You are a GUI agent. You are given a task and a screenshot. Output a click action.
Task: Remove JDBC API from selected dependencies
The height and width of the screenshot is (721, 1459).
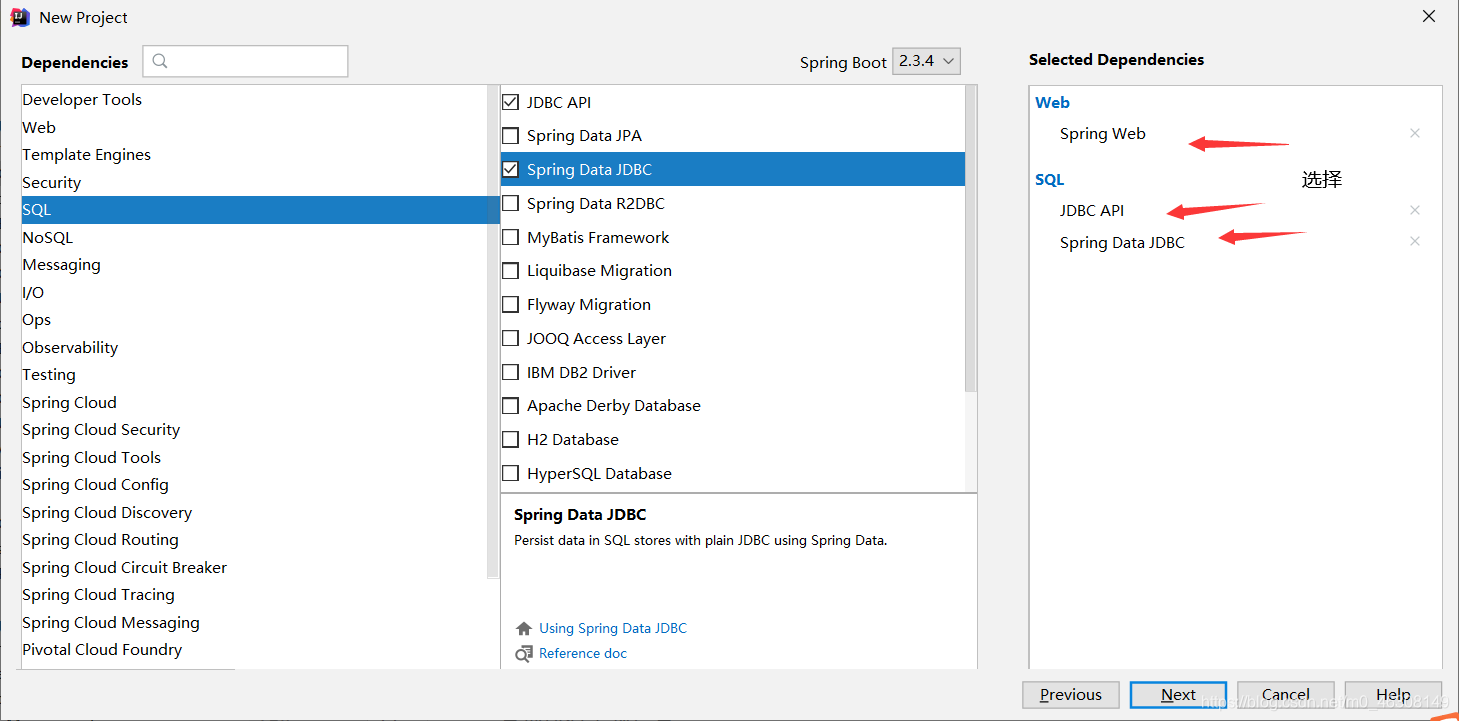pyautogui.click(x=1414, y=210)
